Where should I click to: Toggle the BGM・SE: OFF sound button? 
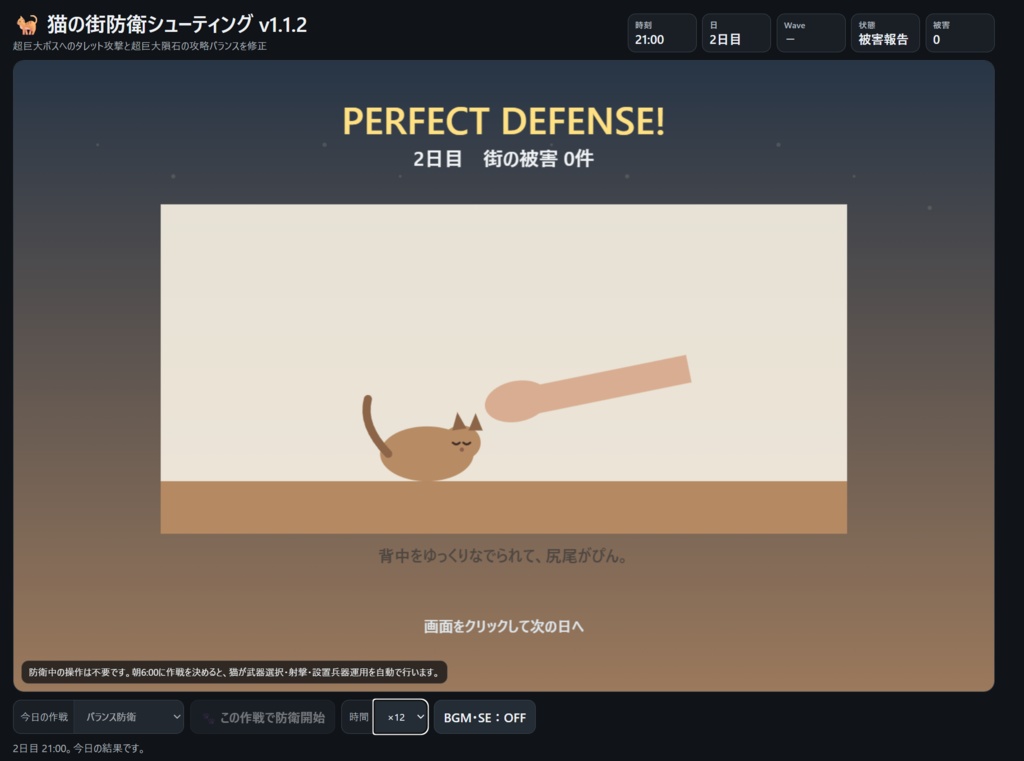click(x=485, y=717)
